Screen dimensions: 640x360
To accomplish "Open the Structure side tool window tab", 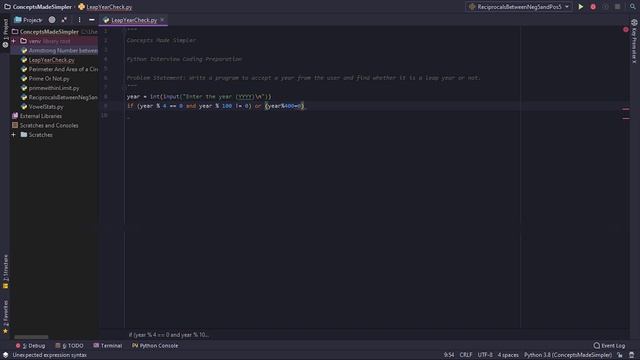I will coord(5,271).
